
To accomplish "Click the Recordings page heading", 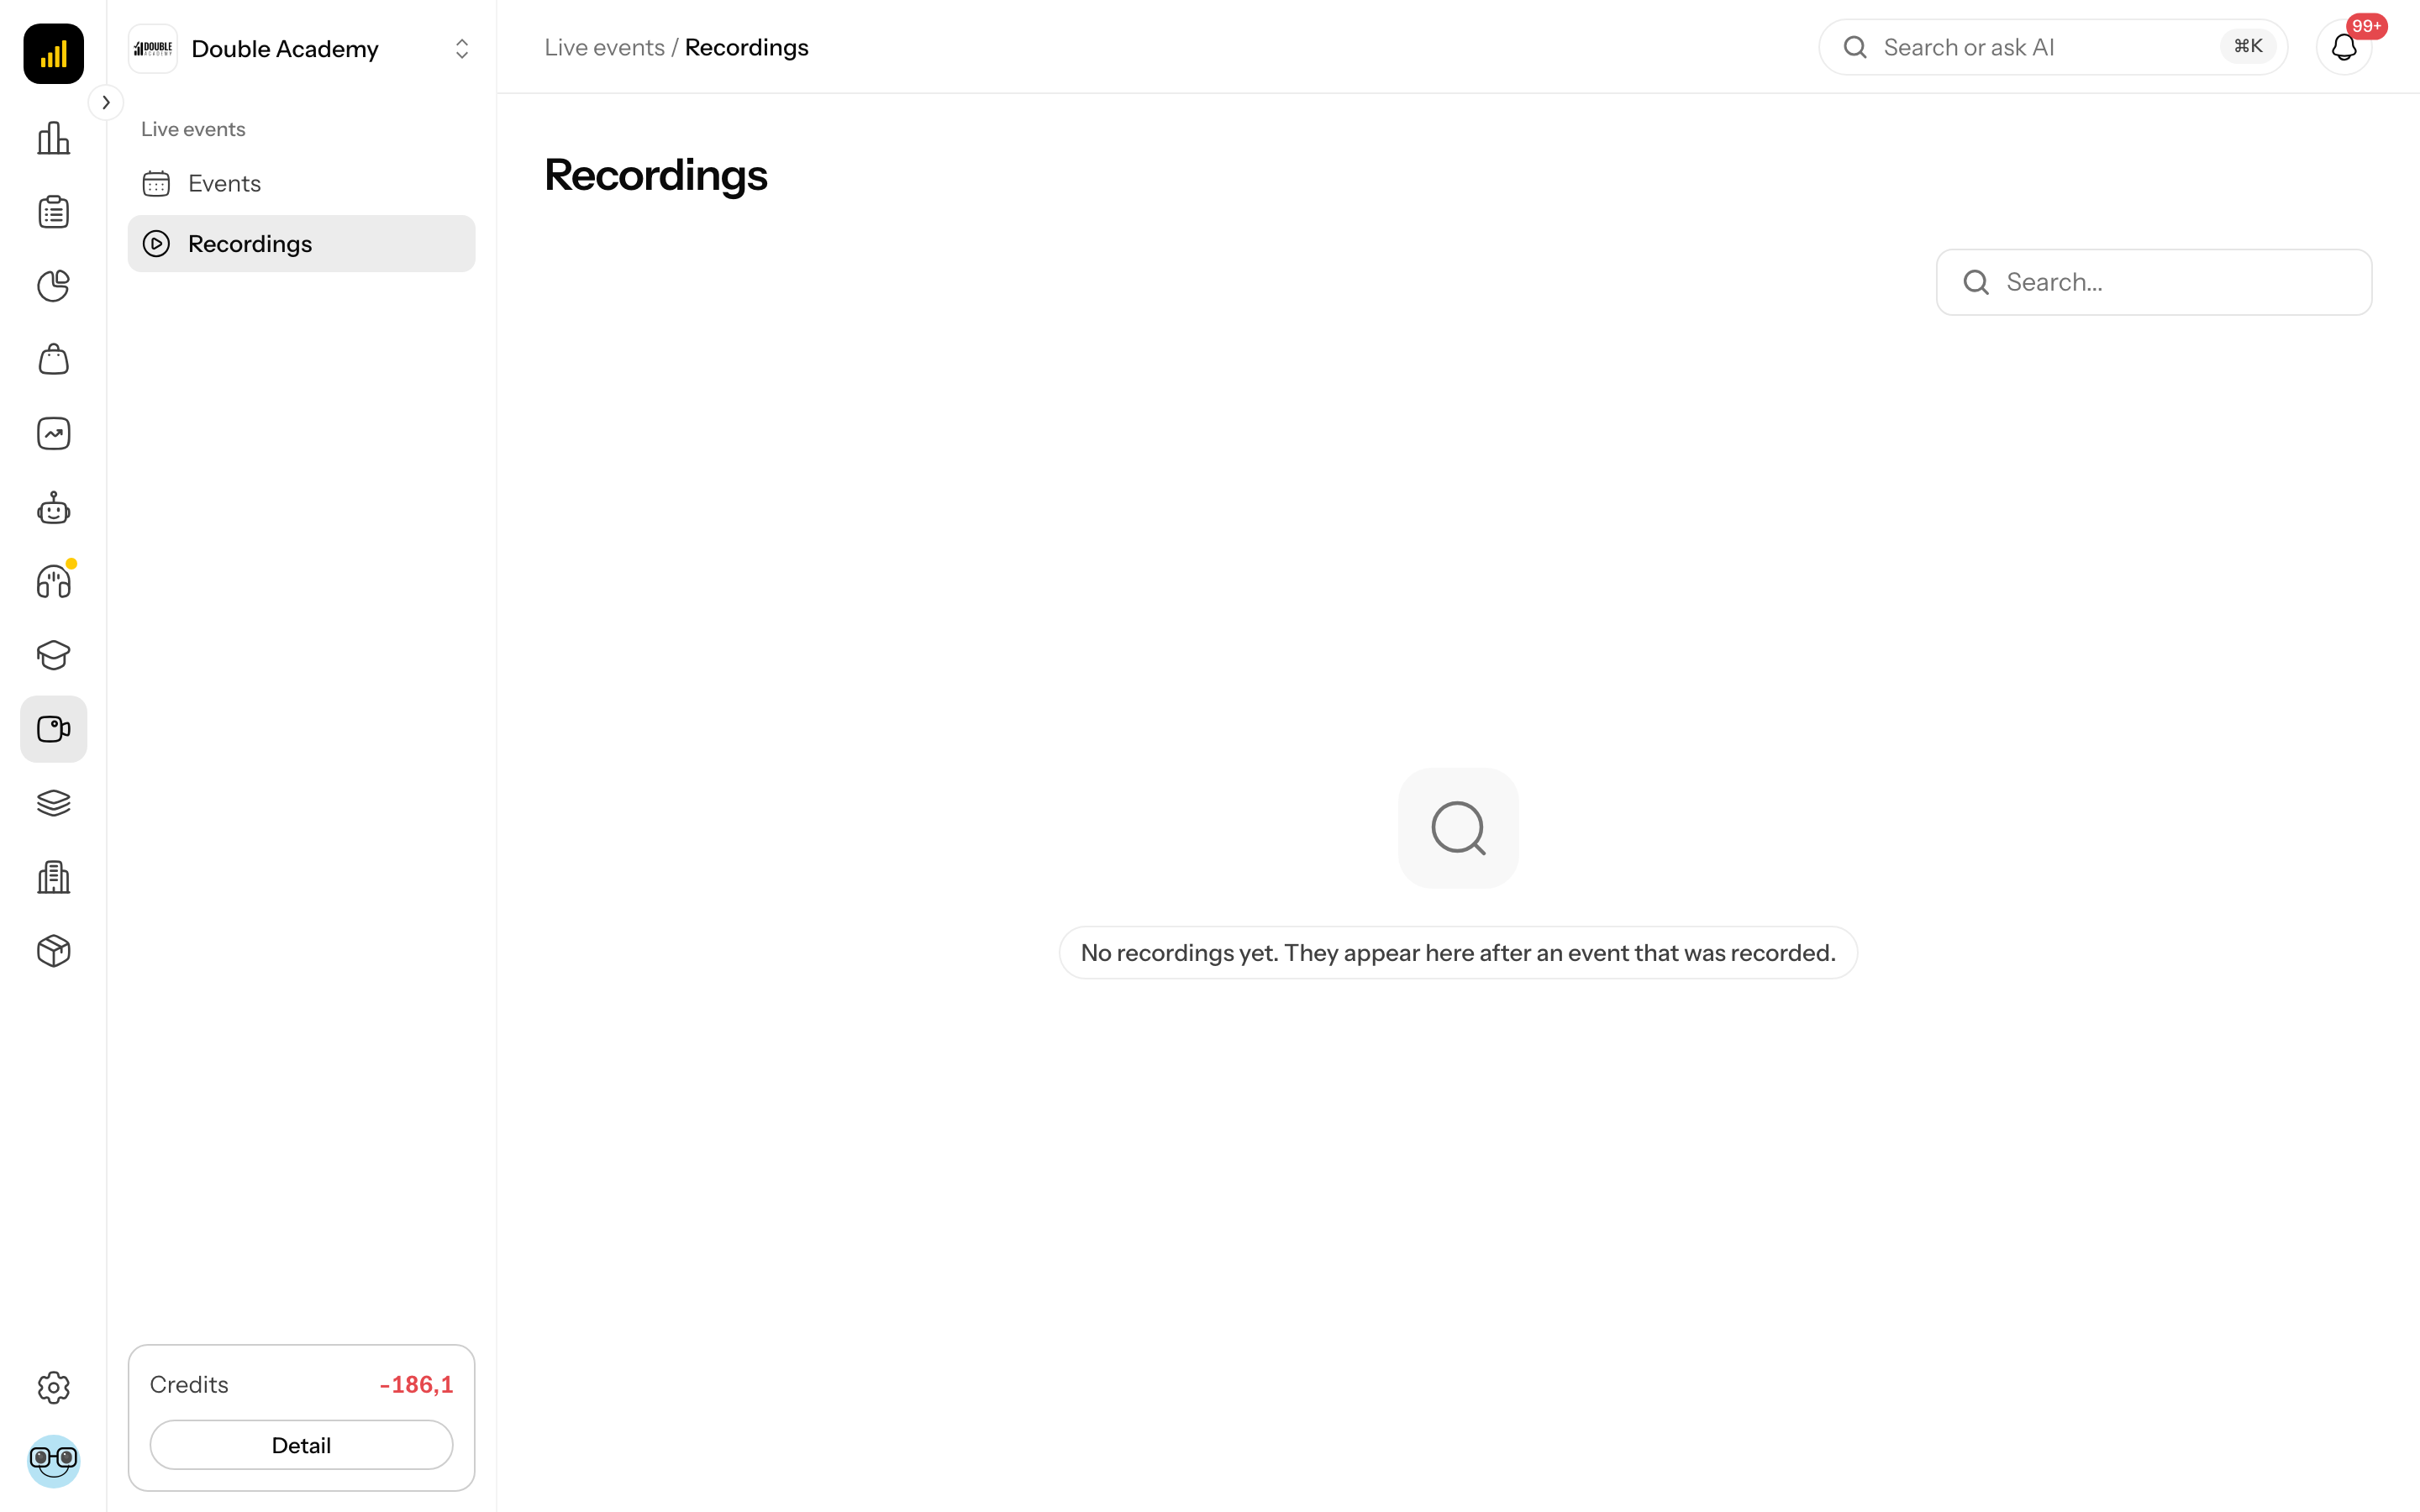I will [656, 175].
